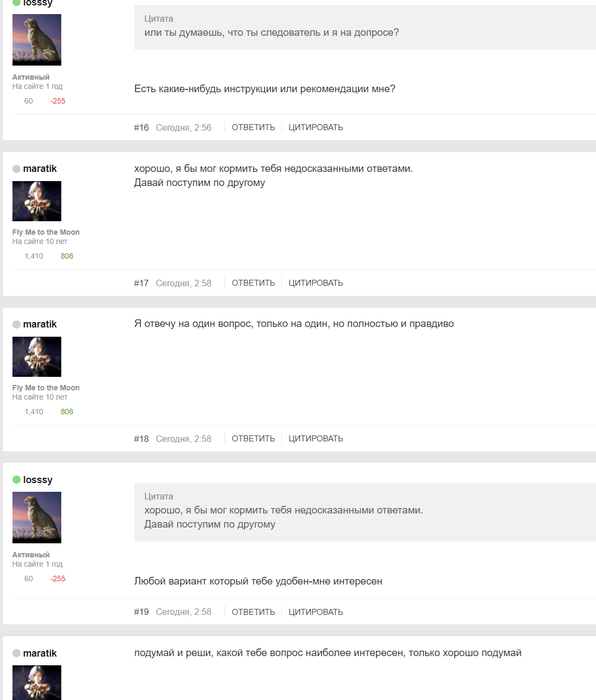596x700 pixels.
Task: Click ОТВЕТИТЬ on post #16
Action: click(x=253, y=127)
